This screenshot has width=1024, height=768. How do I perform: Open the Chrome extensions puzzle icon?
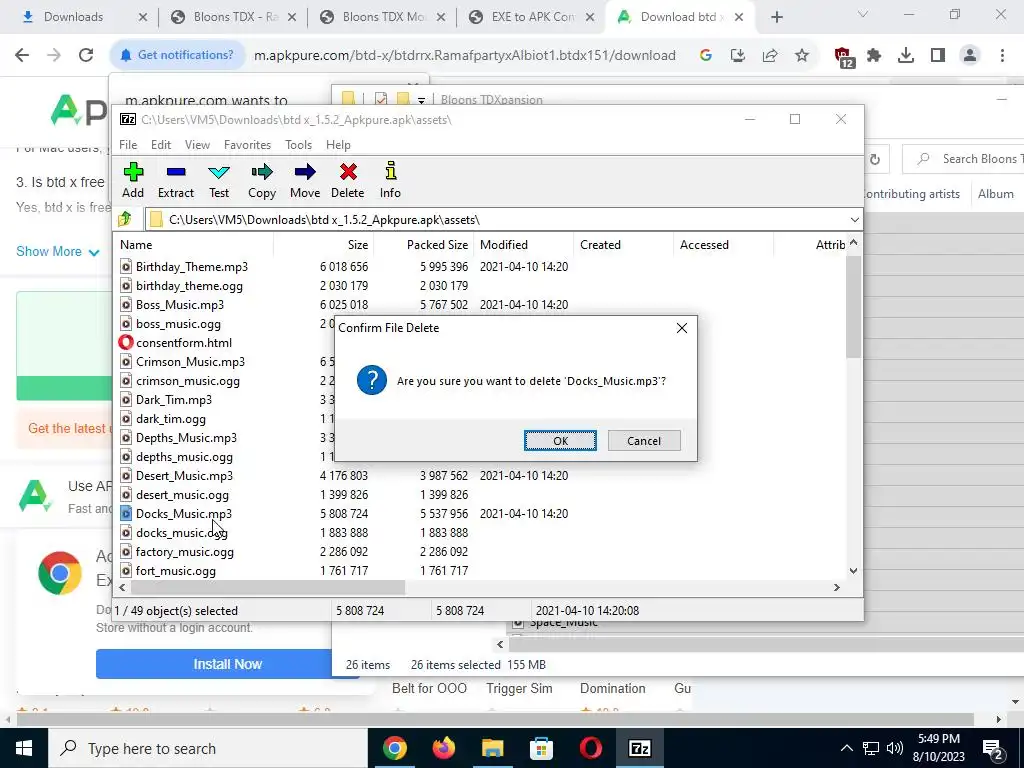click(874, 56)
